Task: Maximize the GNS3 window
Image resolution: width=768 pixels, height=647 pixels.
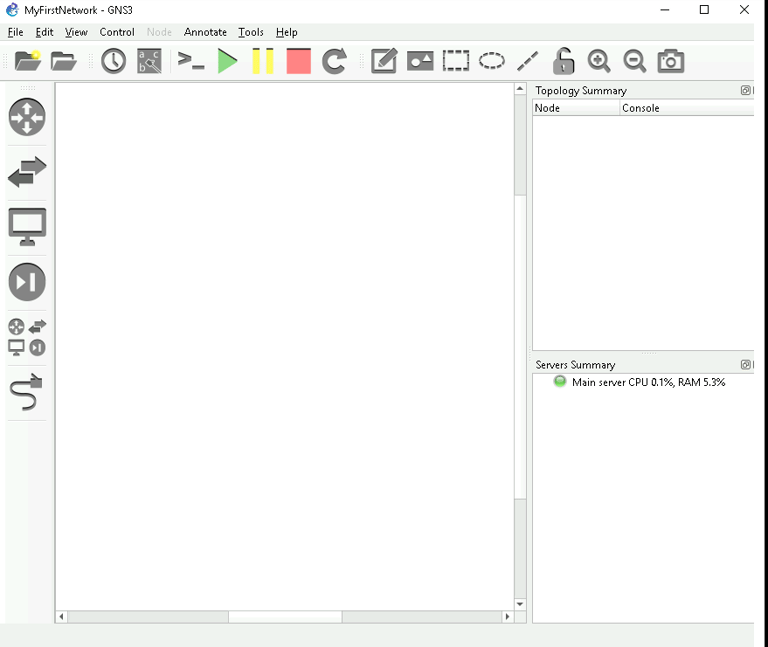Action: pos(704,10)
